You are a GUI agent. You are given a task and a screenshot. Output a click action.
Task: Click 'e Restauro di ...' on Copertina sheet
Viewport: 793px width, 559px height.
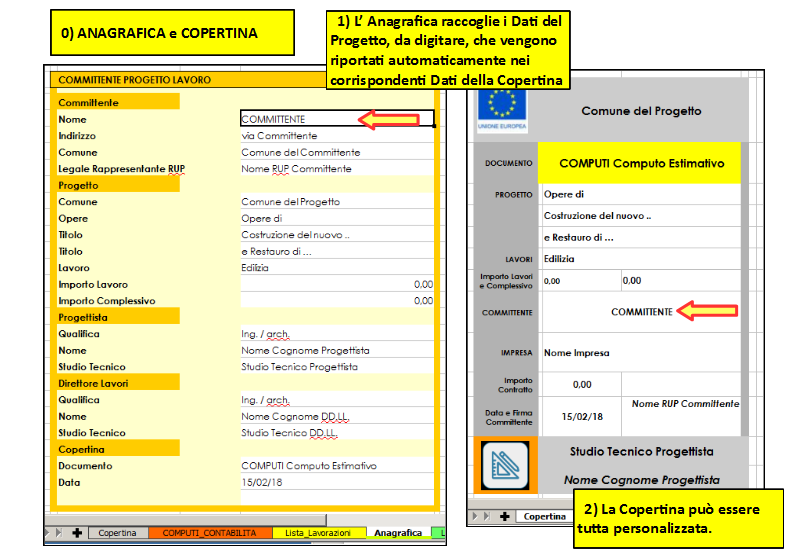641,237
